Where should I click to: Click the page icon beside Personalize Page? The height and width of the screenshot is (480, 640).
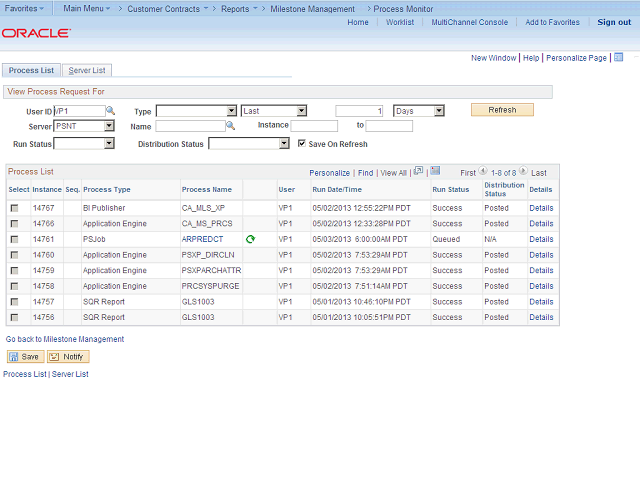pyautogui.click(x=619, y=58)
